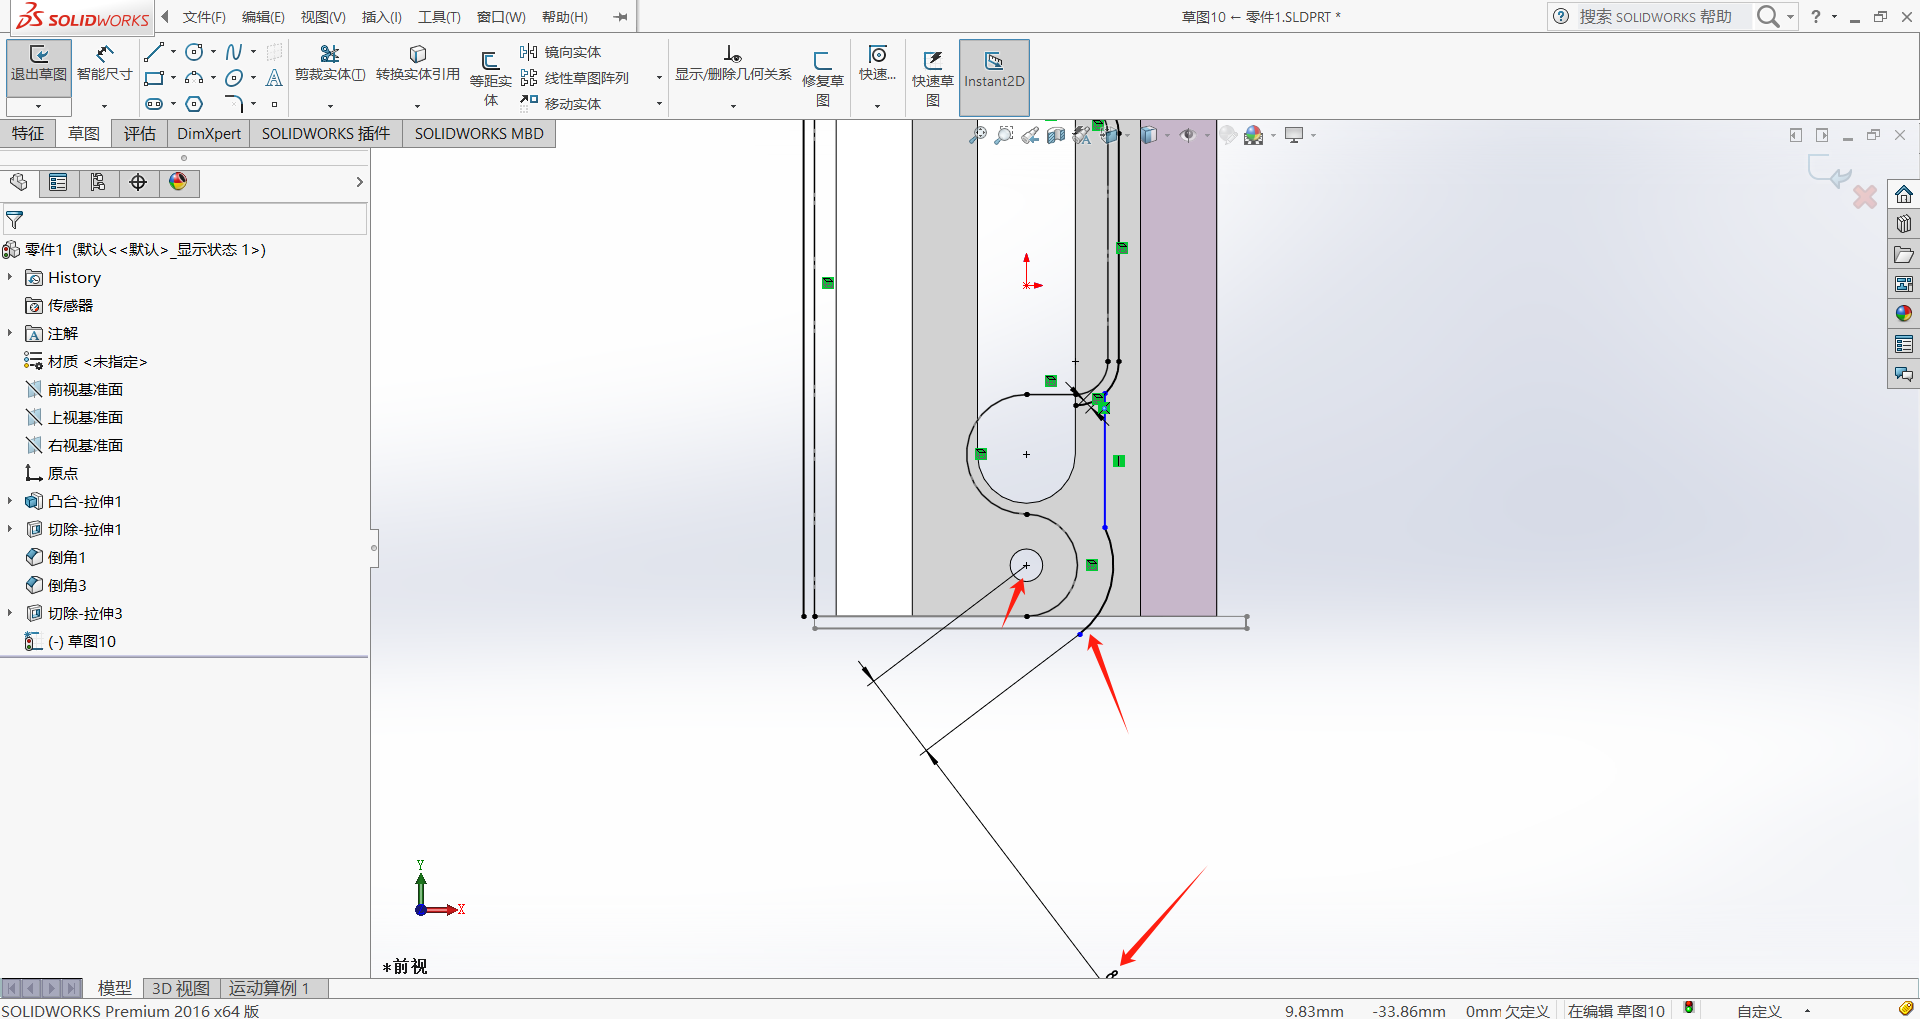Choose the Spline sketch tool
This screenshot has width=1920, height=1019.
(x=234, y=52)
